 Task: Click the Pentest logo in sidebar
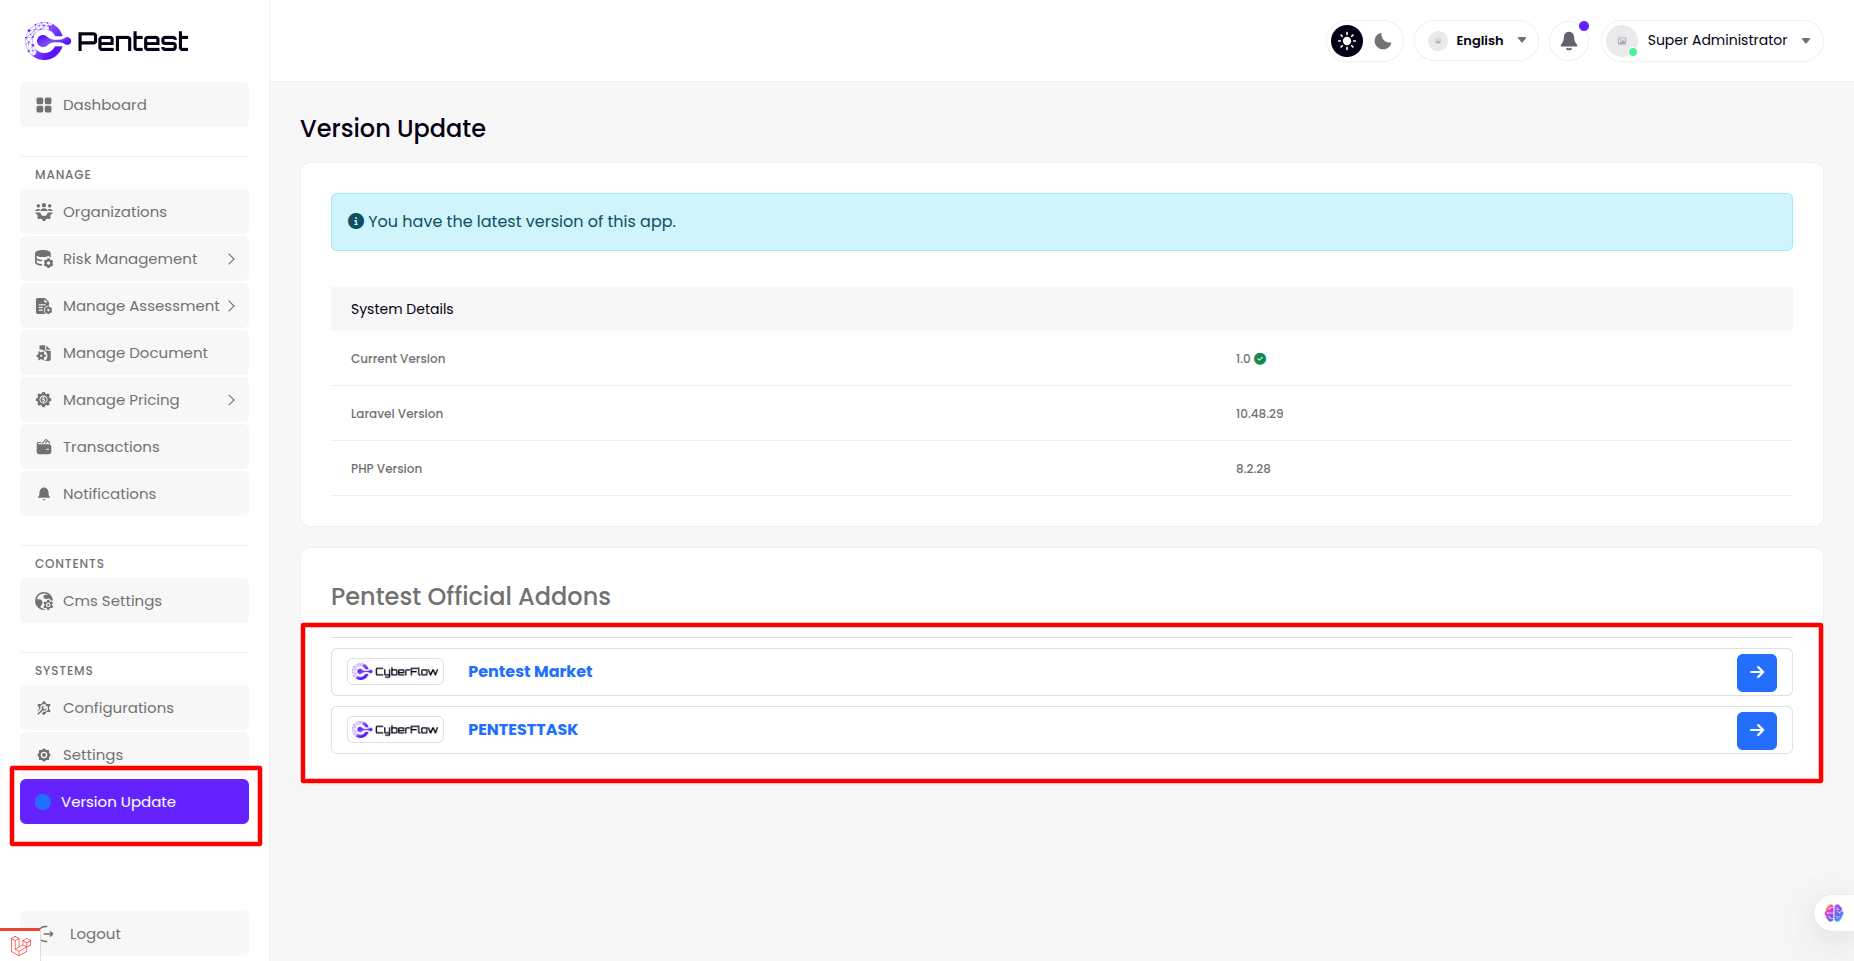(106, 41)
